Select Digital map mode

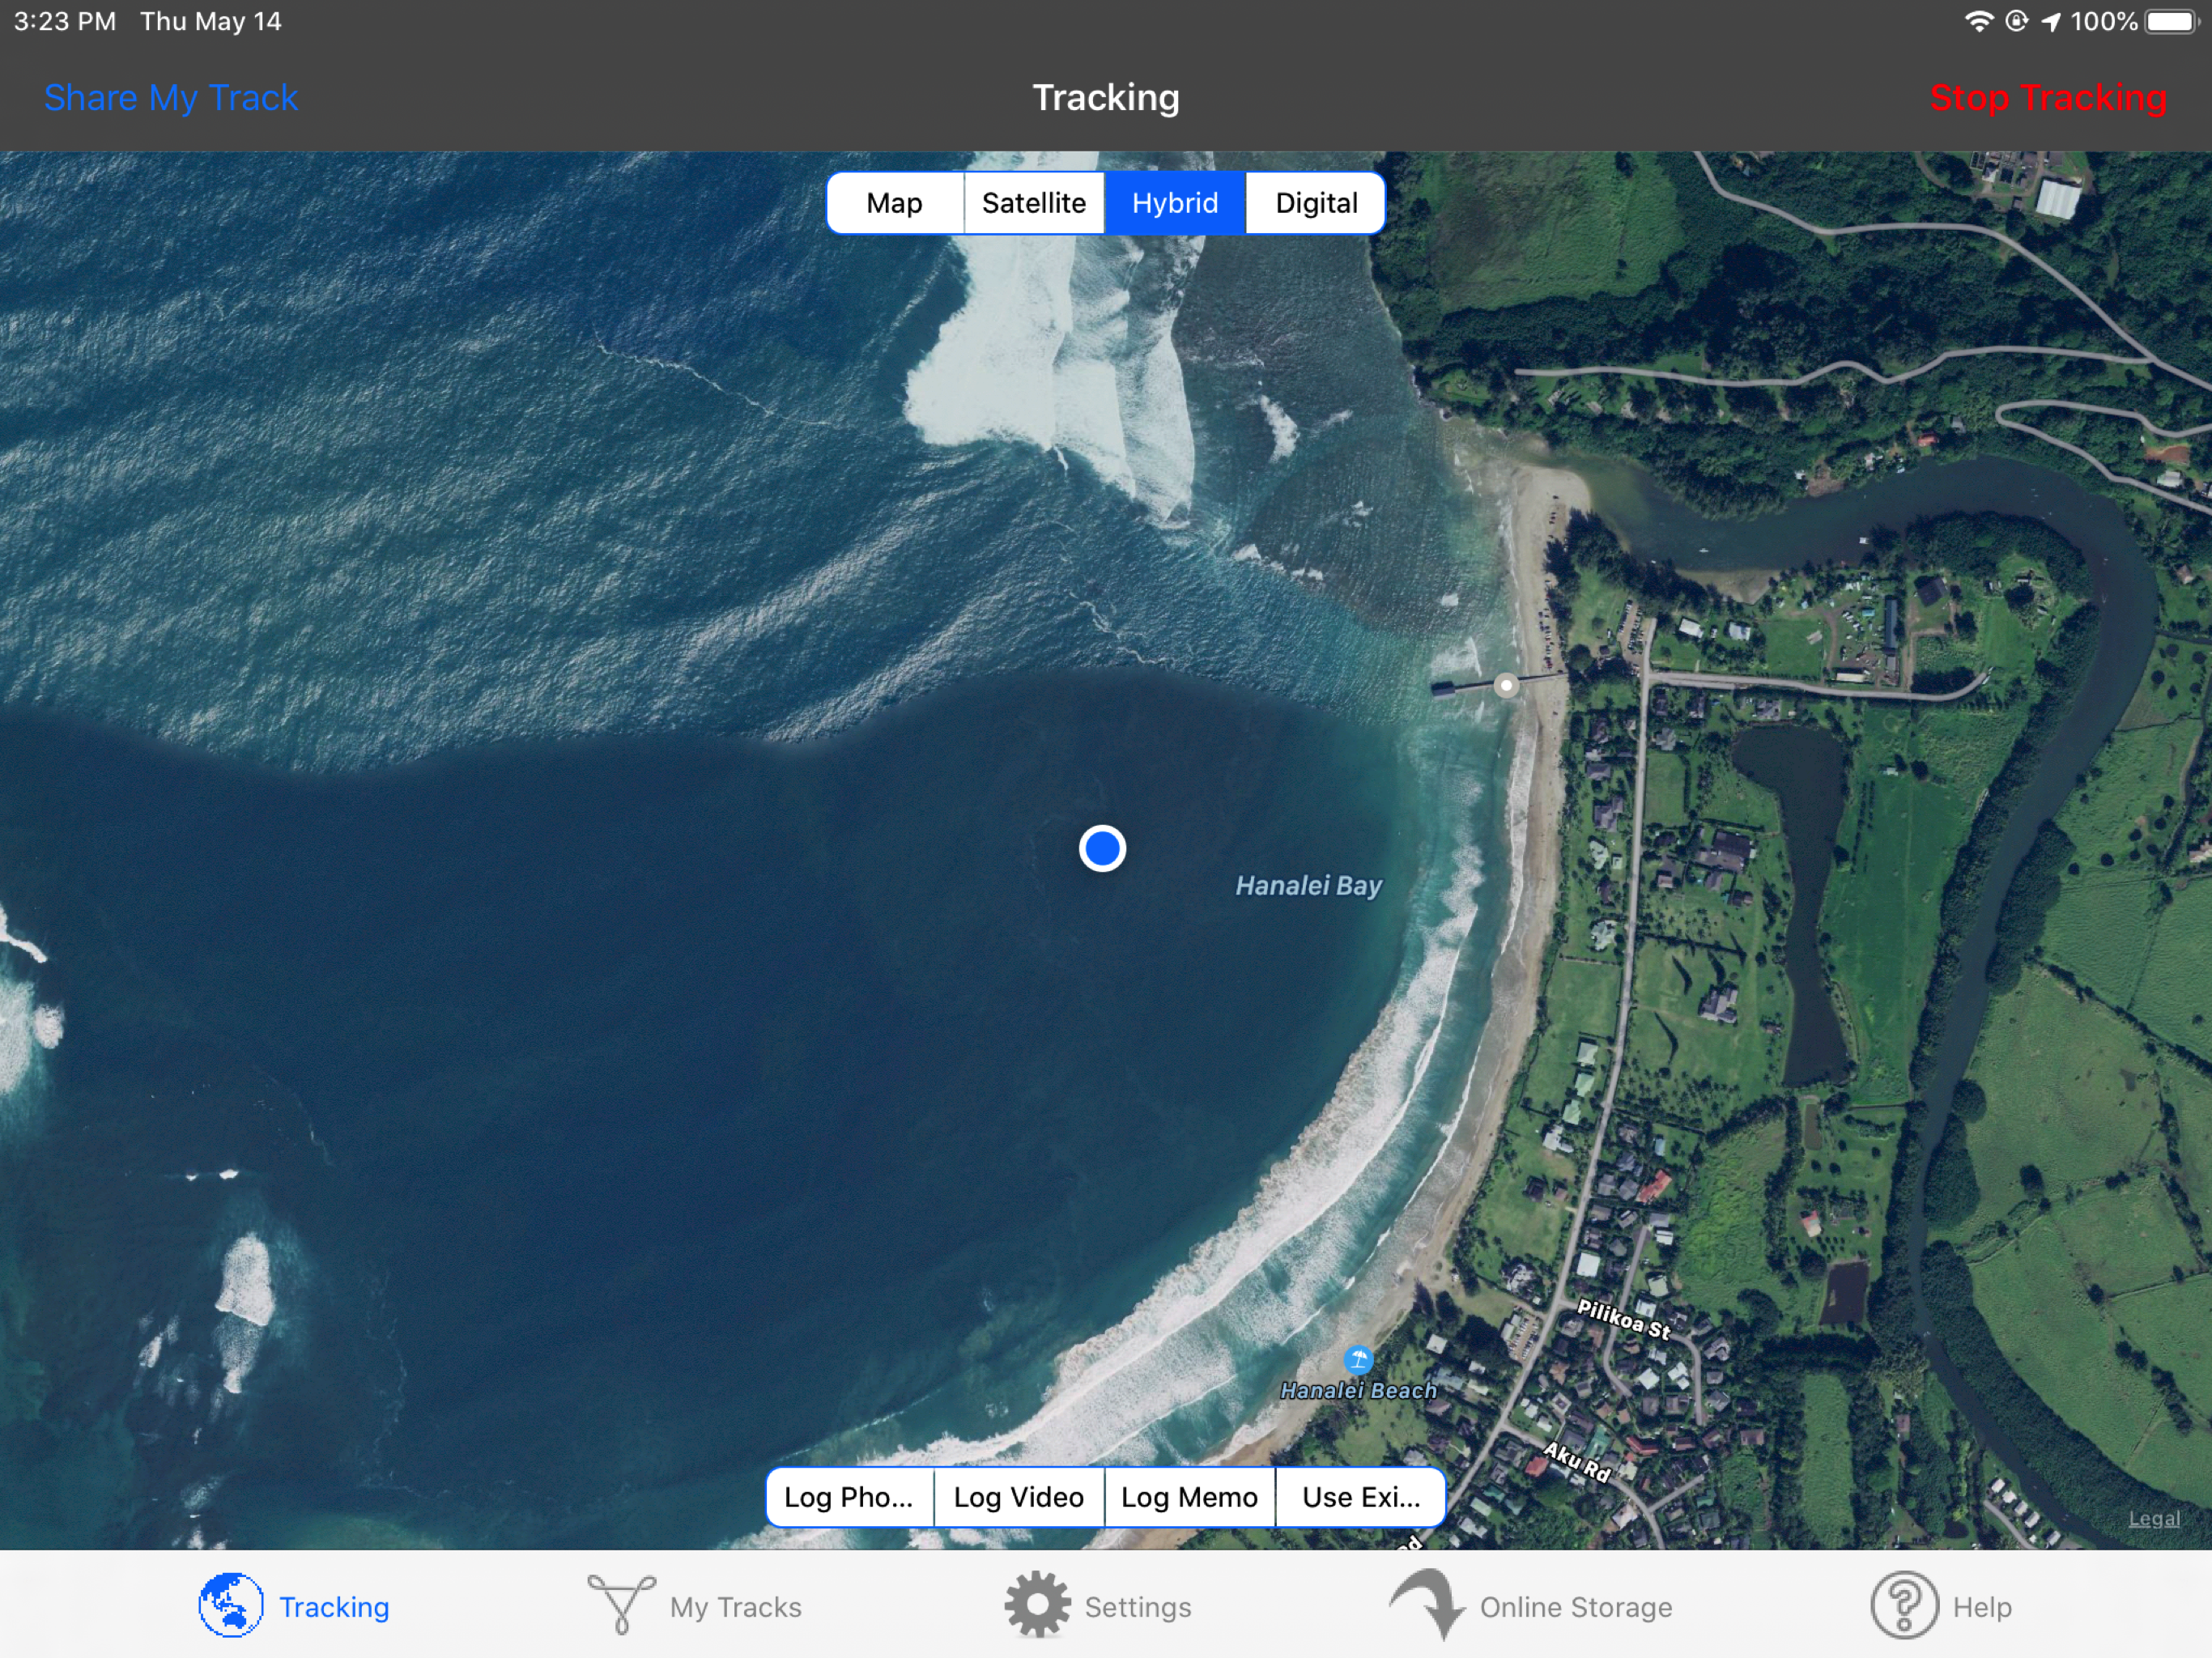pos(1315,203)
